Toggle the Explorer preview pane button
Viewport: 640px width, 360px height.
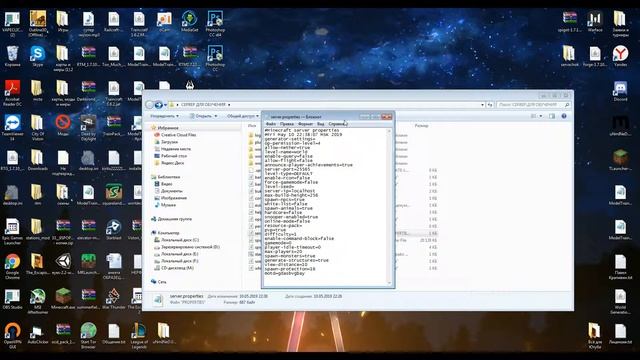552,116
